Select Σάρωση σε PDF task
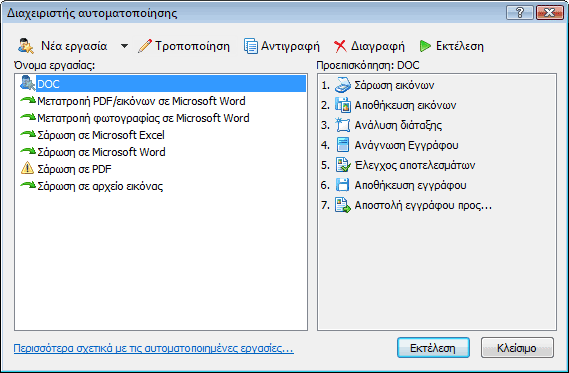Image resolution: width=569 pixels, height=373 pixels. pyautogui.click(x=74, y=169)
